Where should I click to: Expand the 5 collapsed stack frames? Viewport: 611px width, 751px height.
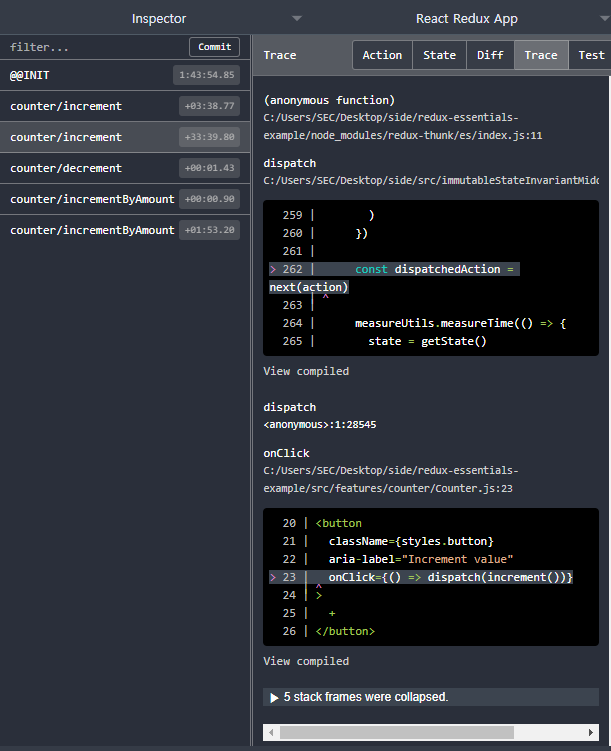coord(430,697)
